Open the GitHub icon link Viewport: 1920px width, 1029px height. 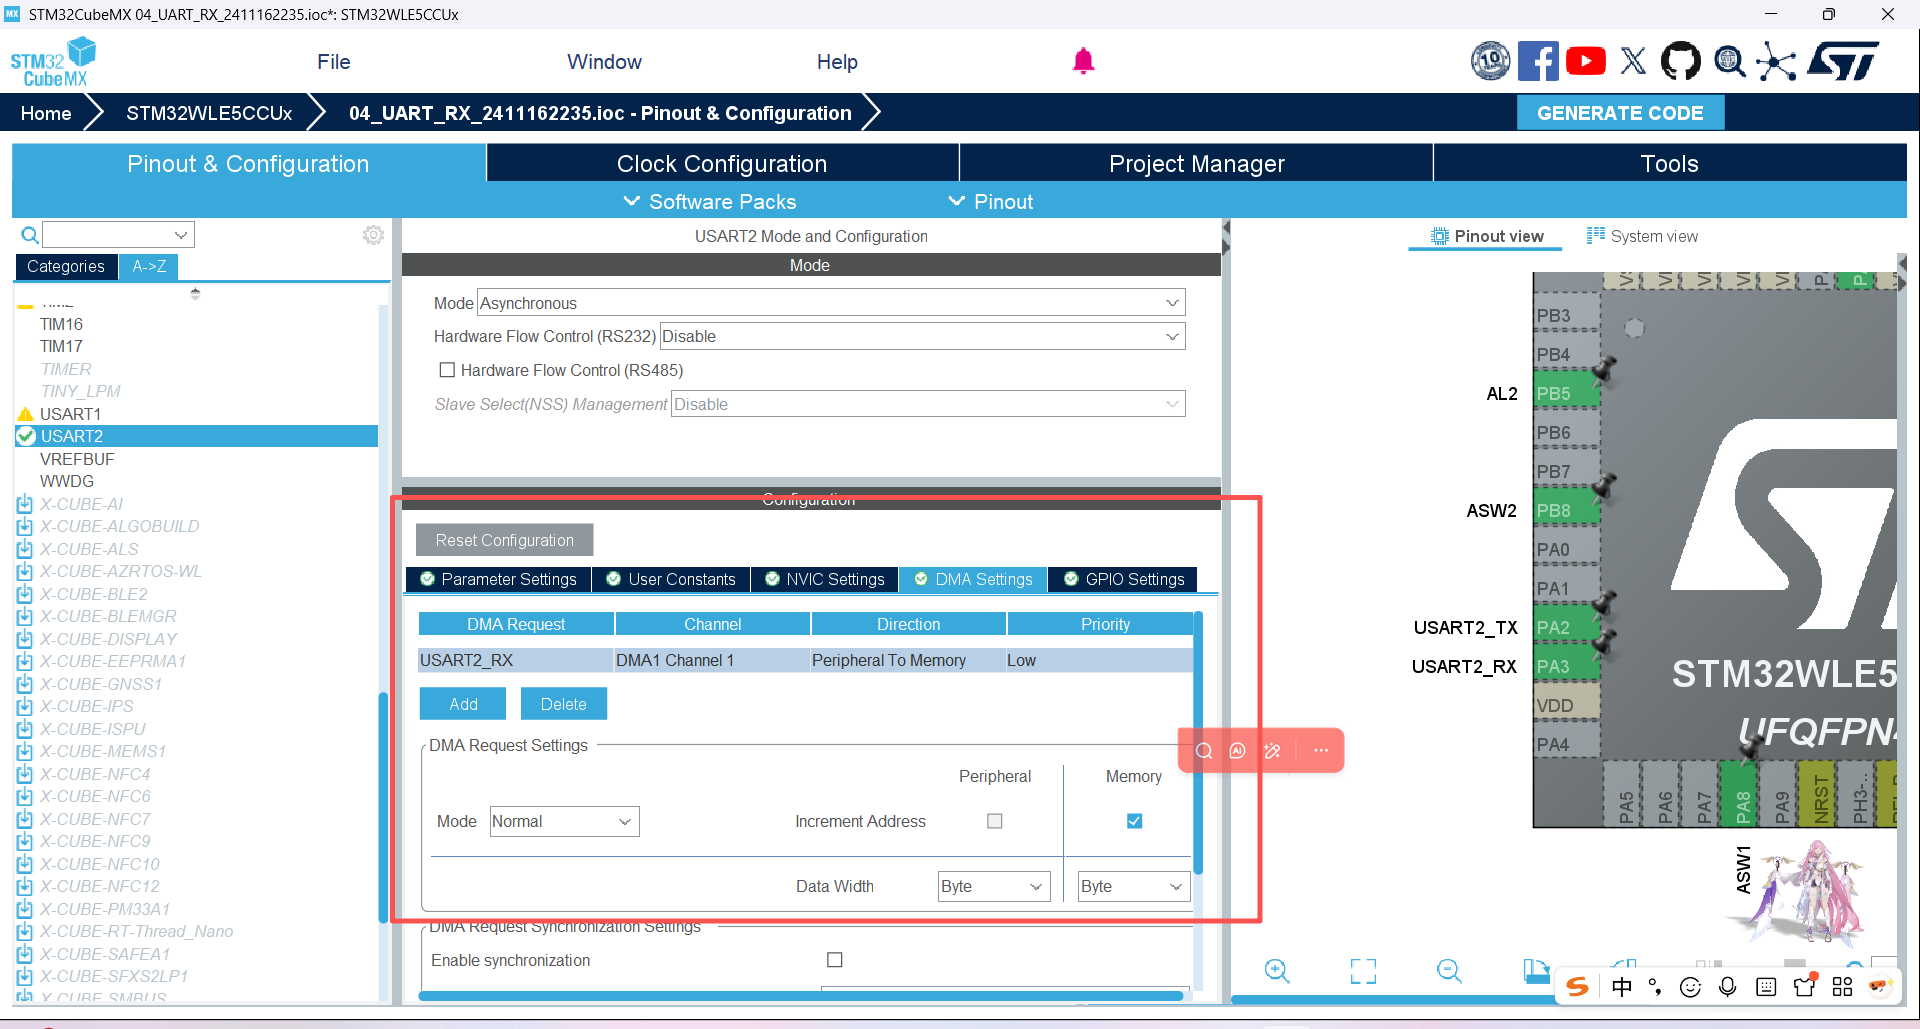tap(1680, 61)
